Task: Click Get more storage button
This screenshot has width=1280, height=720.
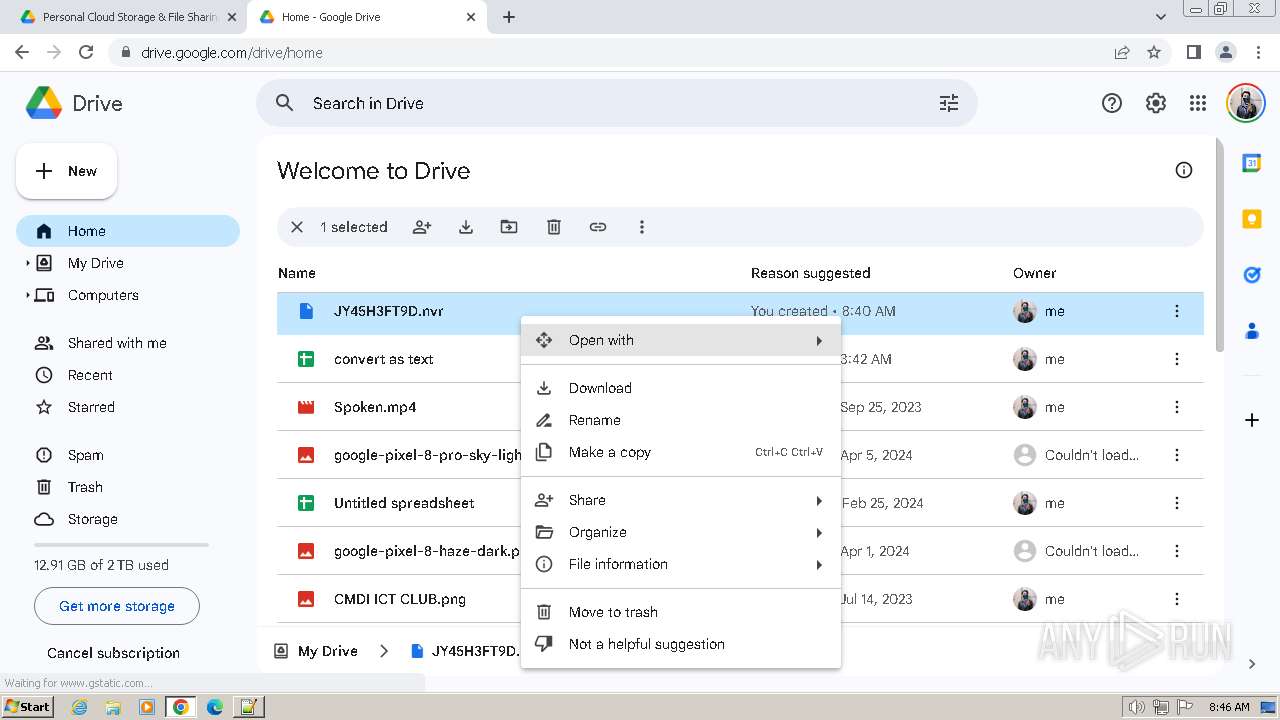Action: click(117, 606)
